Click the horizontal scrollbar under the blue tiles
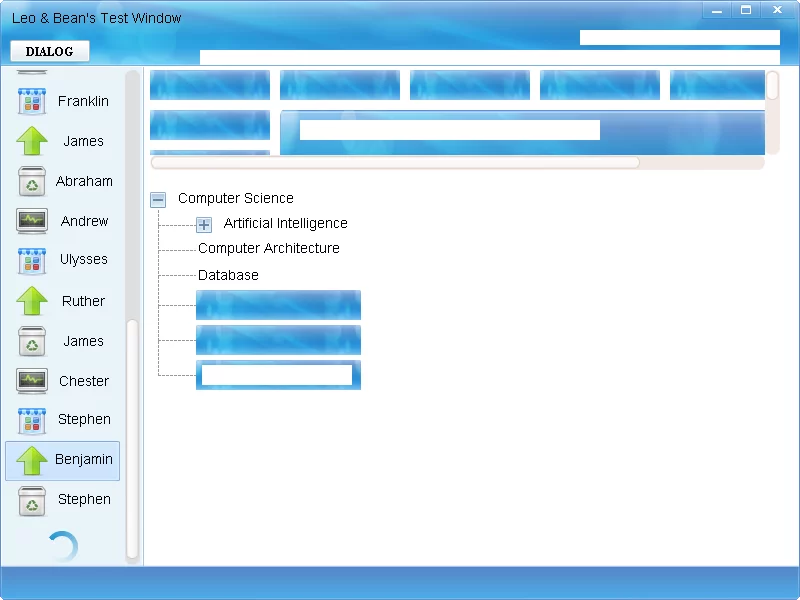This screenshot has width=800, height=600. coord(395,162)
